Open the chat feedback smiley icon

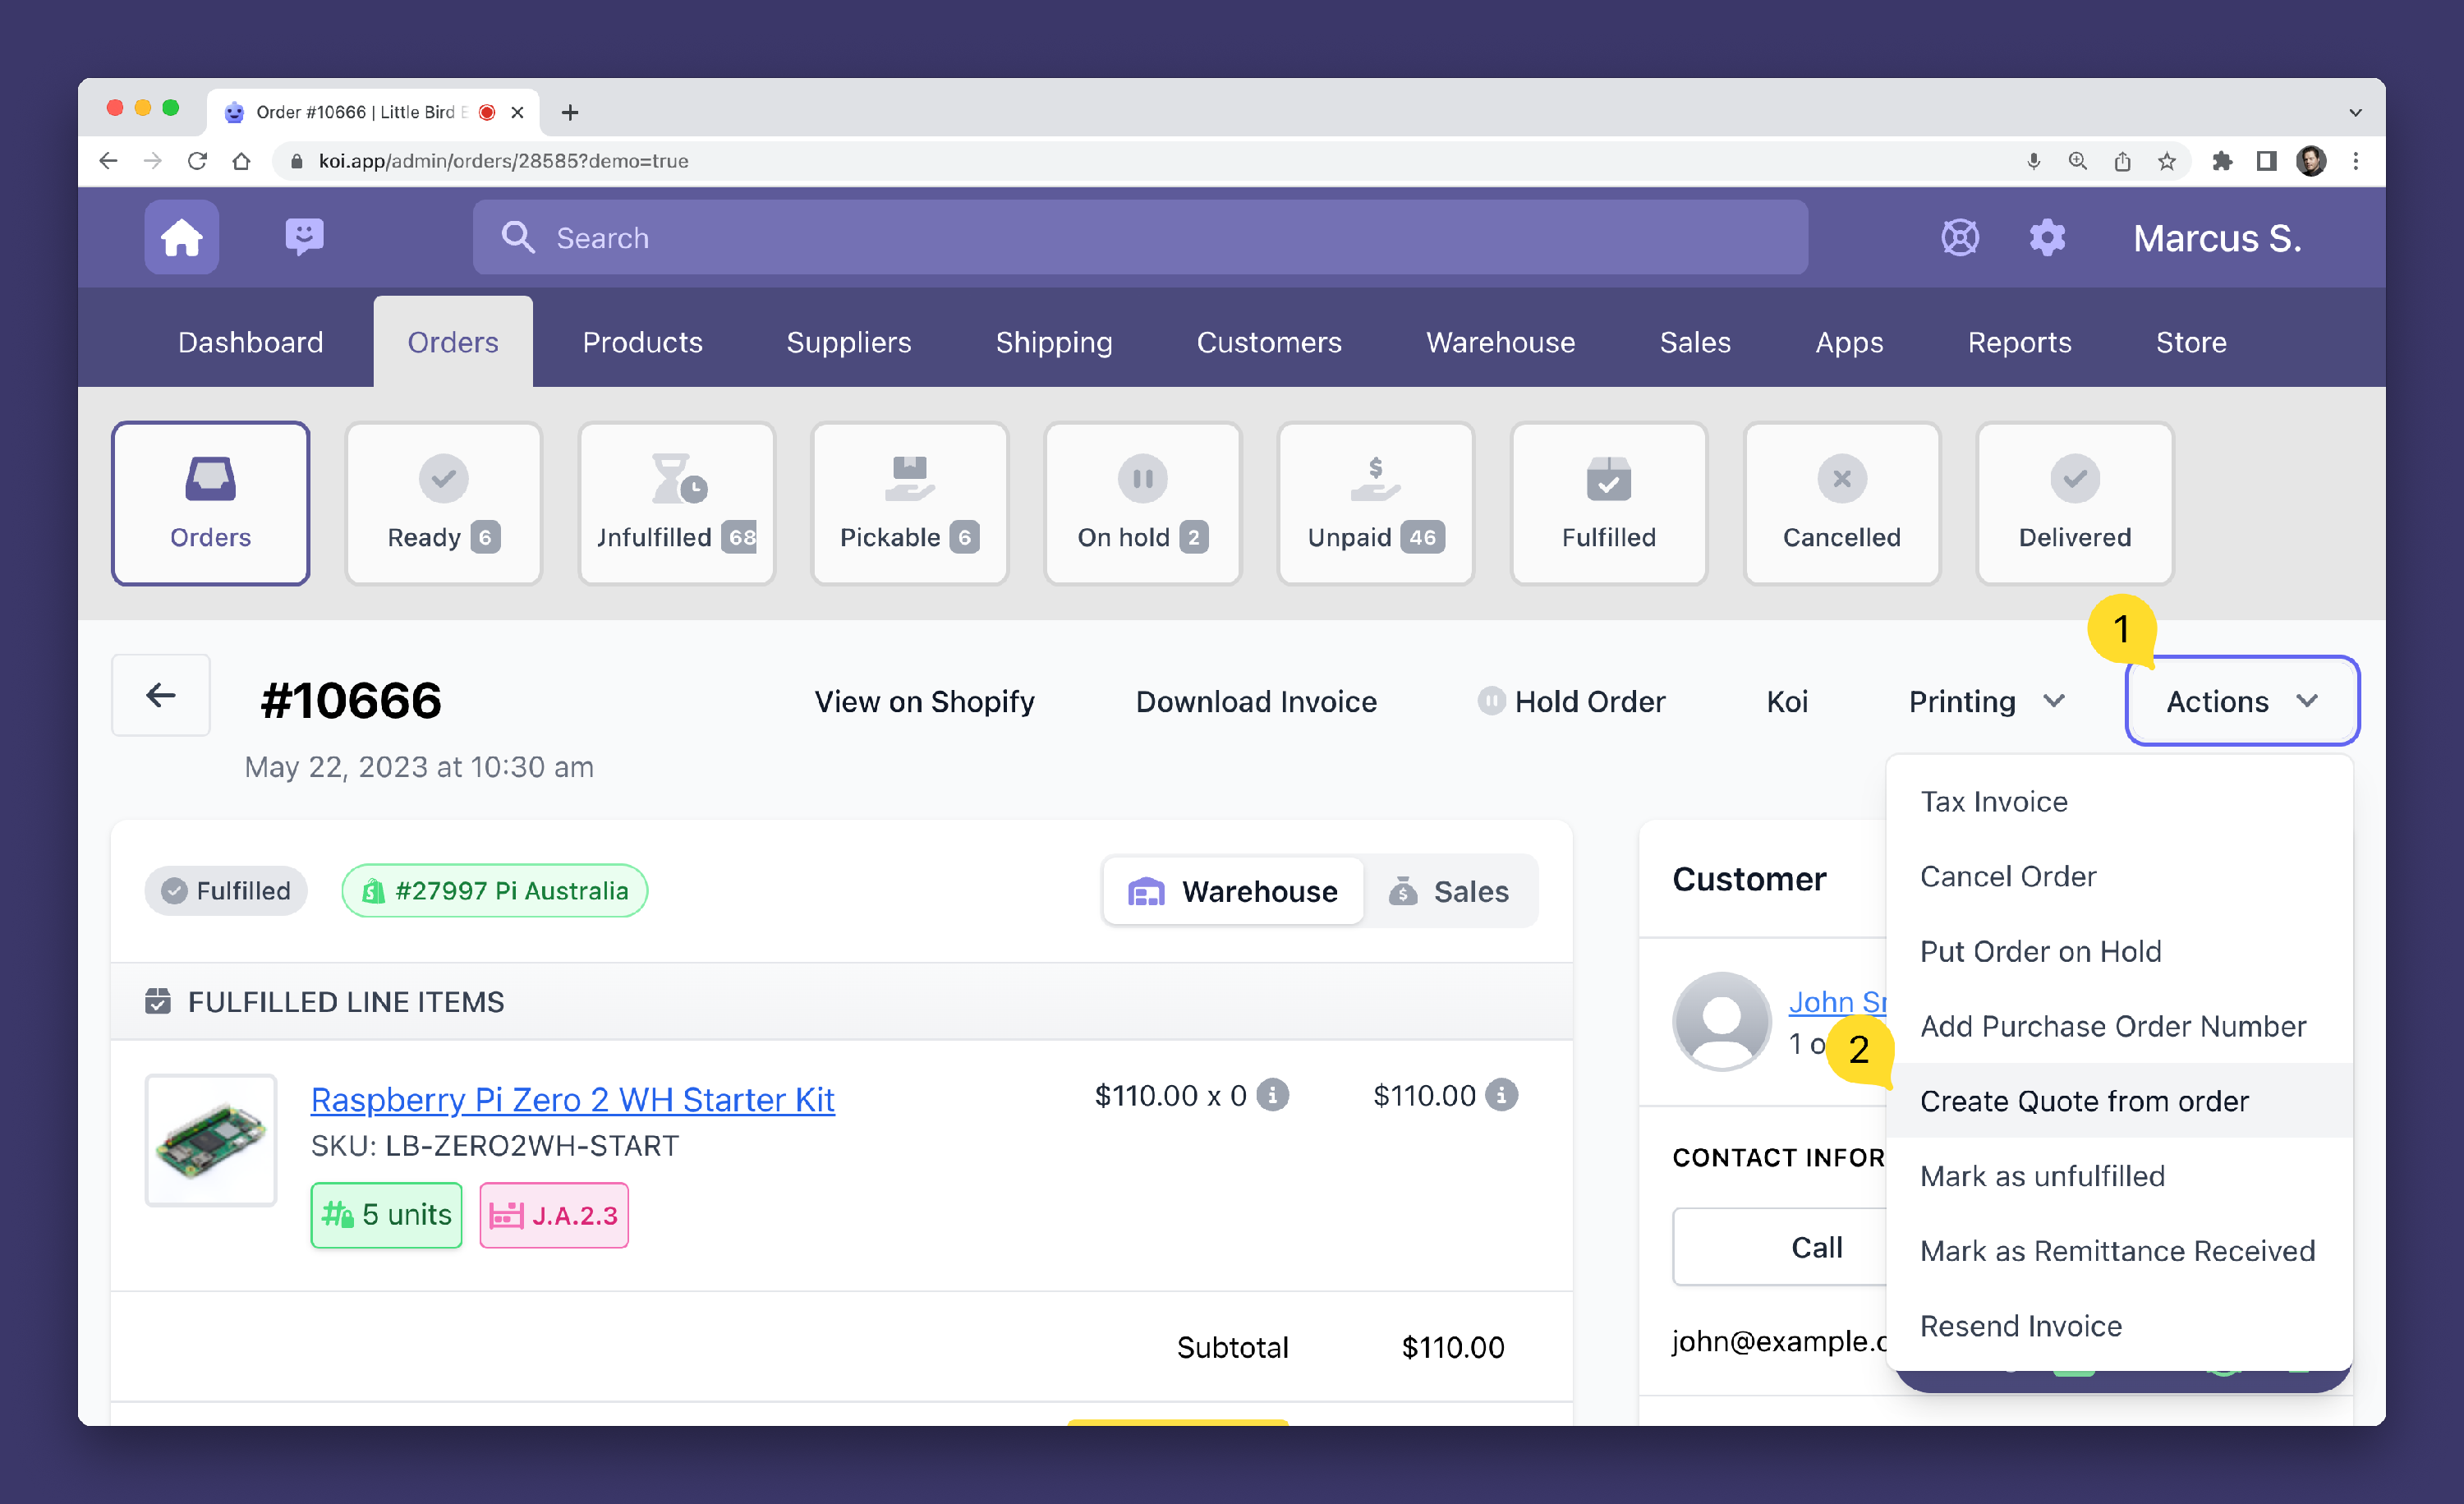[304, 238]
